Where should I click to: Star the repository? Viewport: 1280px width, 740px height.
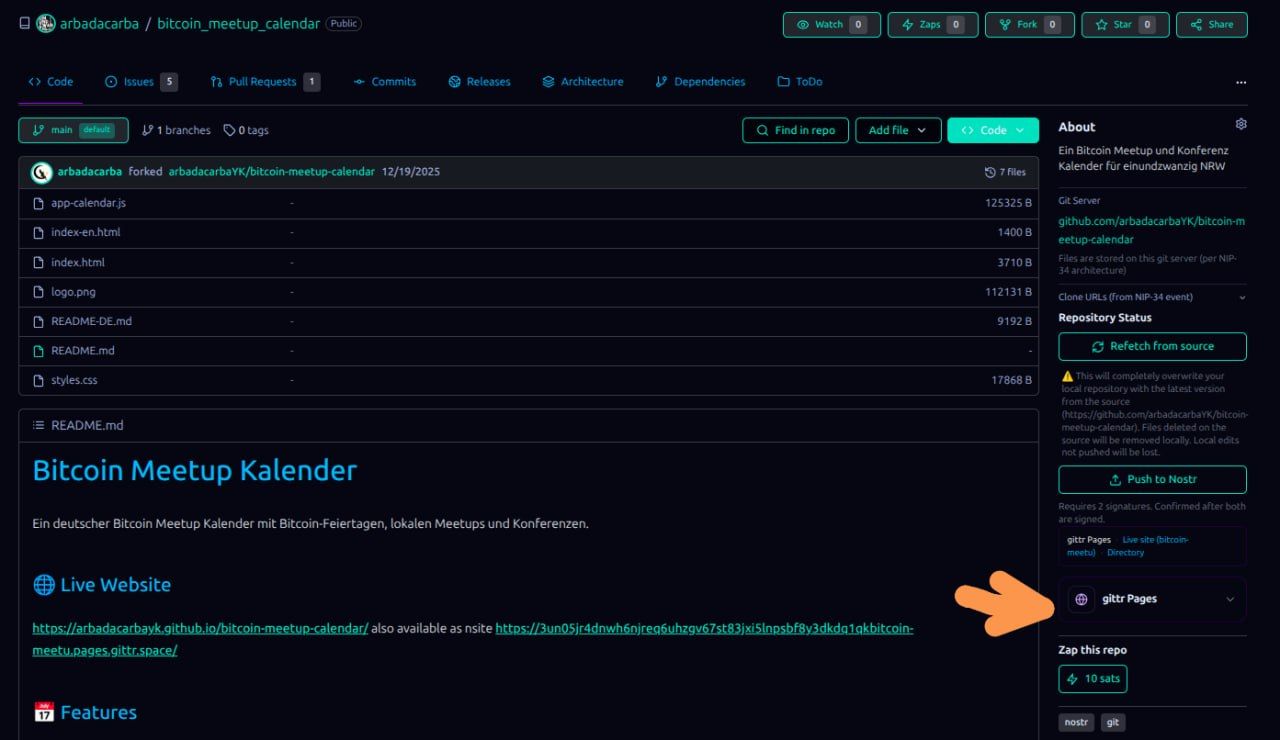point(1125,25)
